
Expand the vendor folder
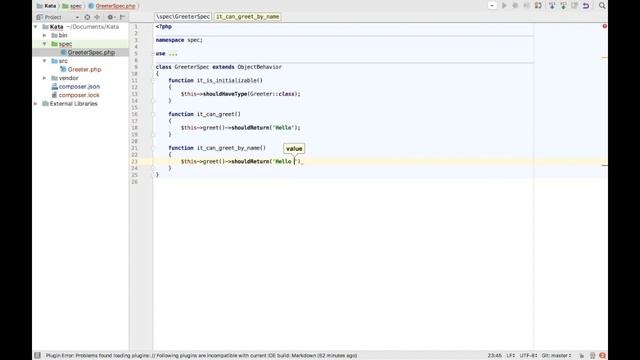click(45, 78)
